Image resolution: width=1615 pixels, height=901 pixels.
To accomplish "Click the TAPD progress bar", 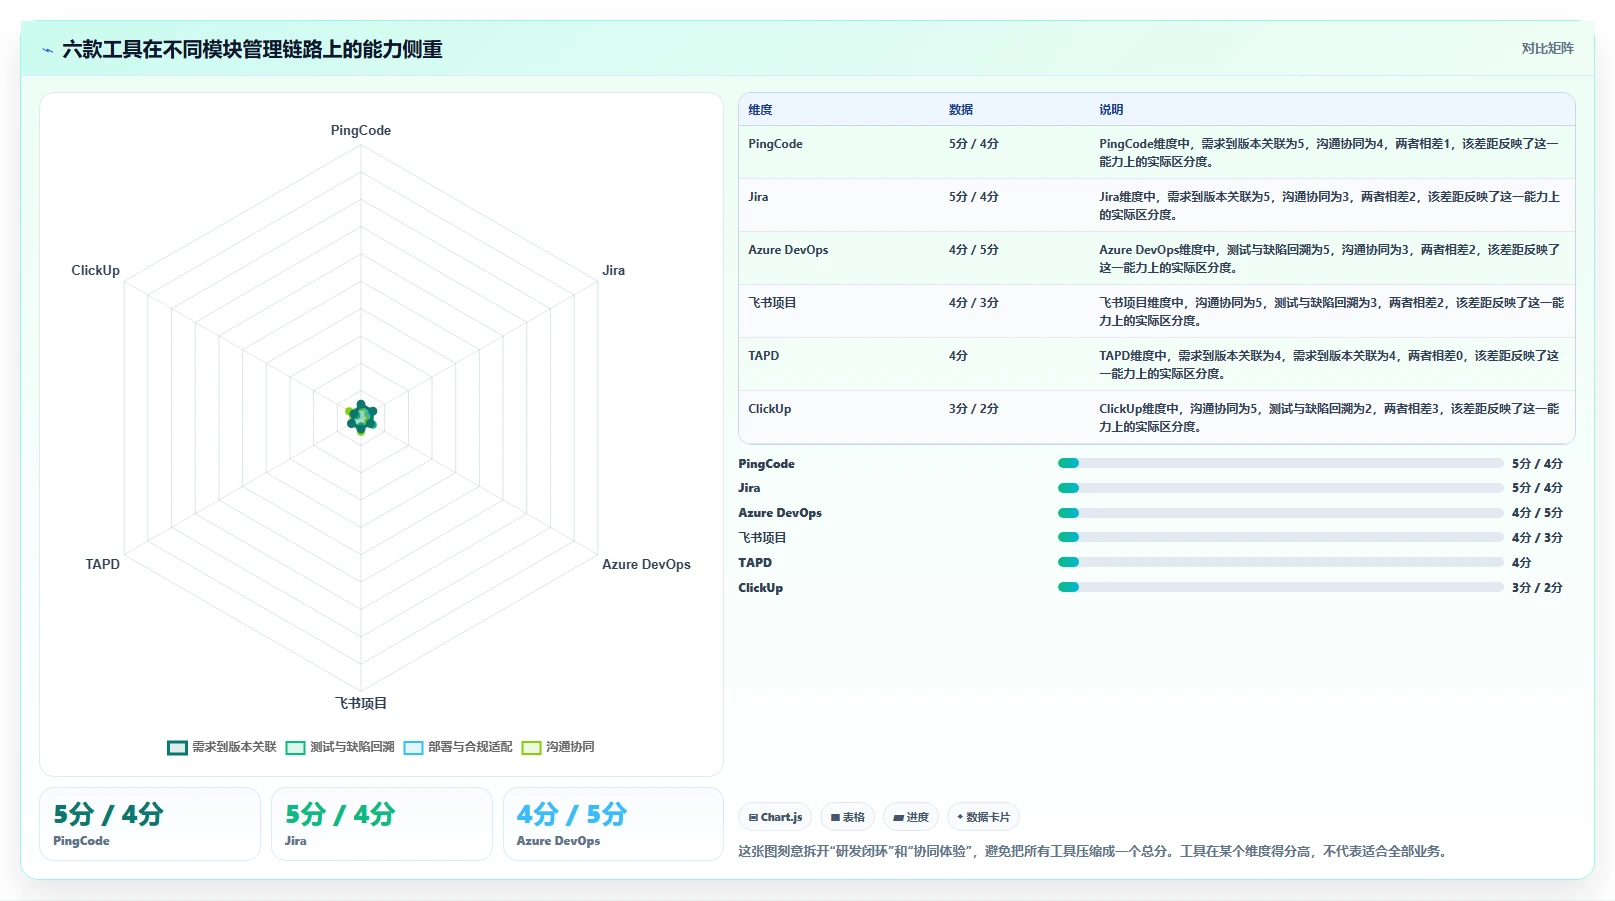I will click(1281, 562).
